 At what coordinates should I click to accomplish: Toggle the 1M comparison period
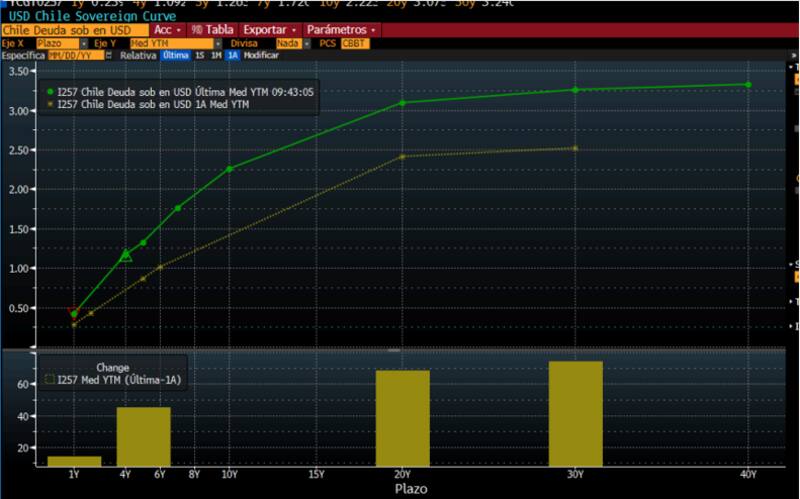point(215,56)
